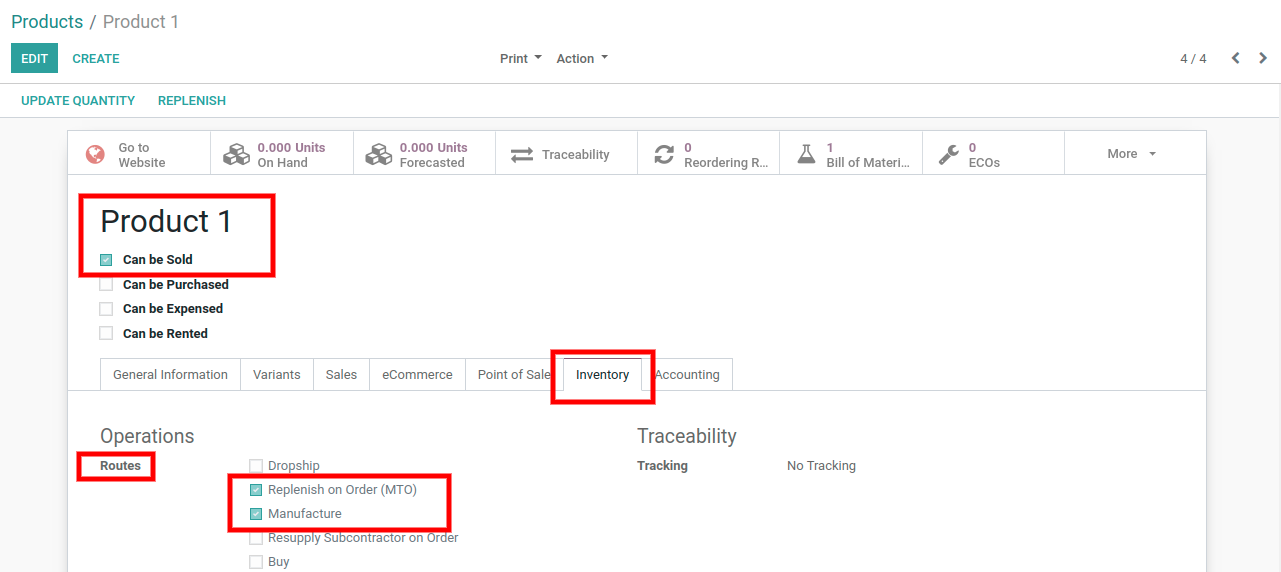This screenshot has height=572, width=1281.
Task: Click the Reordering Rules refresh icon
Action: (x=664, y=155)
